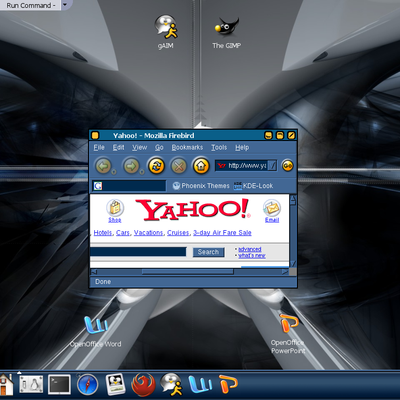Open the File menu
Viewport: 400px width, 400px height.
tap(99, 147)
